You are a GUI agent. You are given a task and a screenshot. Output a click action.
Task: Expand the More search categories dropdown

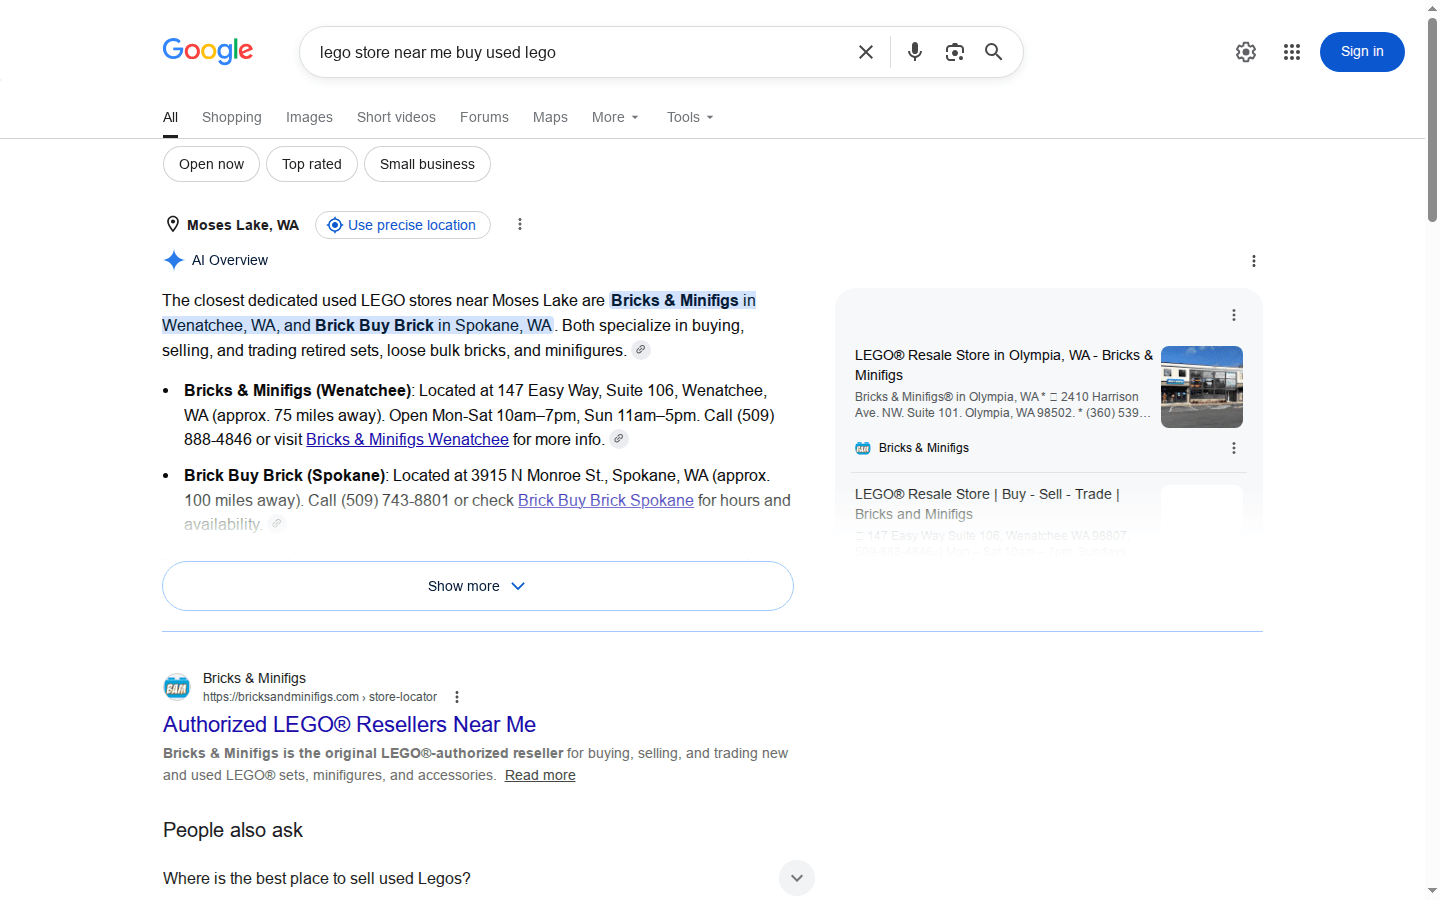[x=615, y=117]
